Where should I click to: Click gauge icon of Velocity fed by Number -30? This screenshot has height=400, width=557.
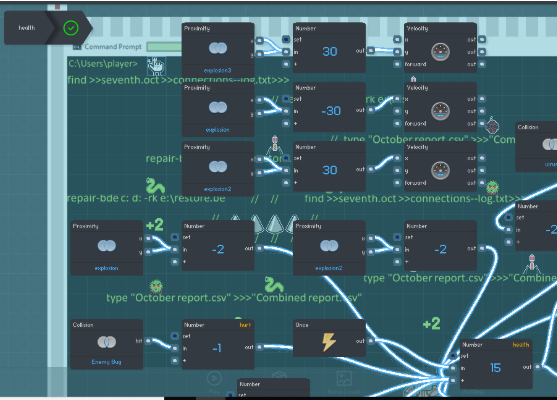click(440, 111)
